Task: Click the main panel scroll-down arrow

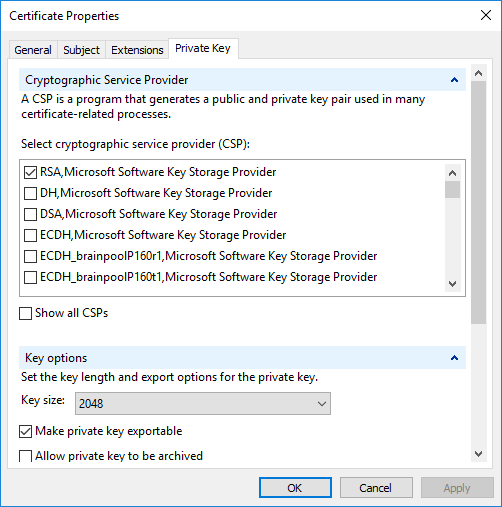Action: point(478,454)
